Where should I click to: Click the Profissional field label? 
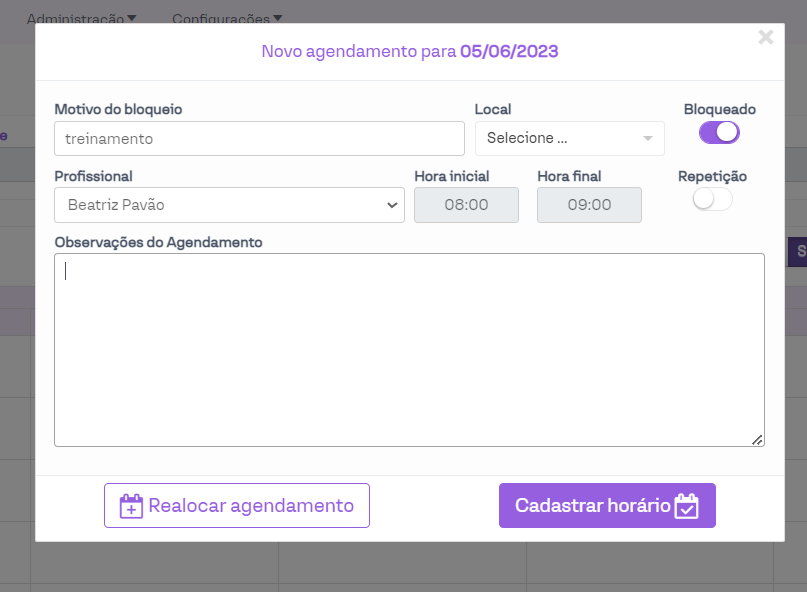pos(93,176)
